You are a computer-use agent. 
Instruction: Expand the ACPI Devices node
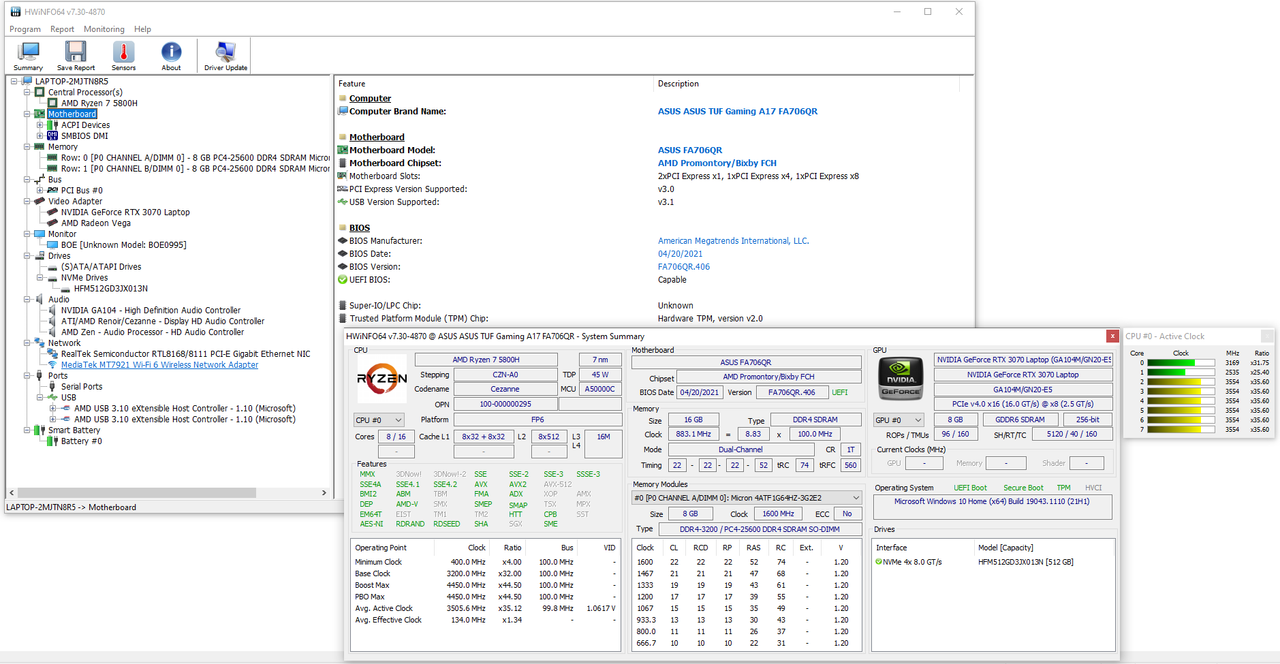click(40, 125)
